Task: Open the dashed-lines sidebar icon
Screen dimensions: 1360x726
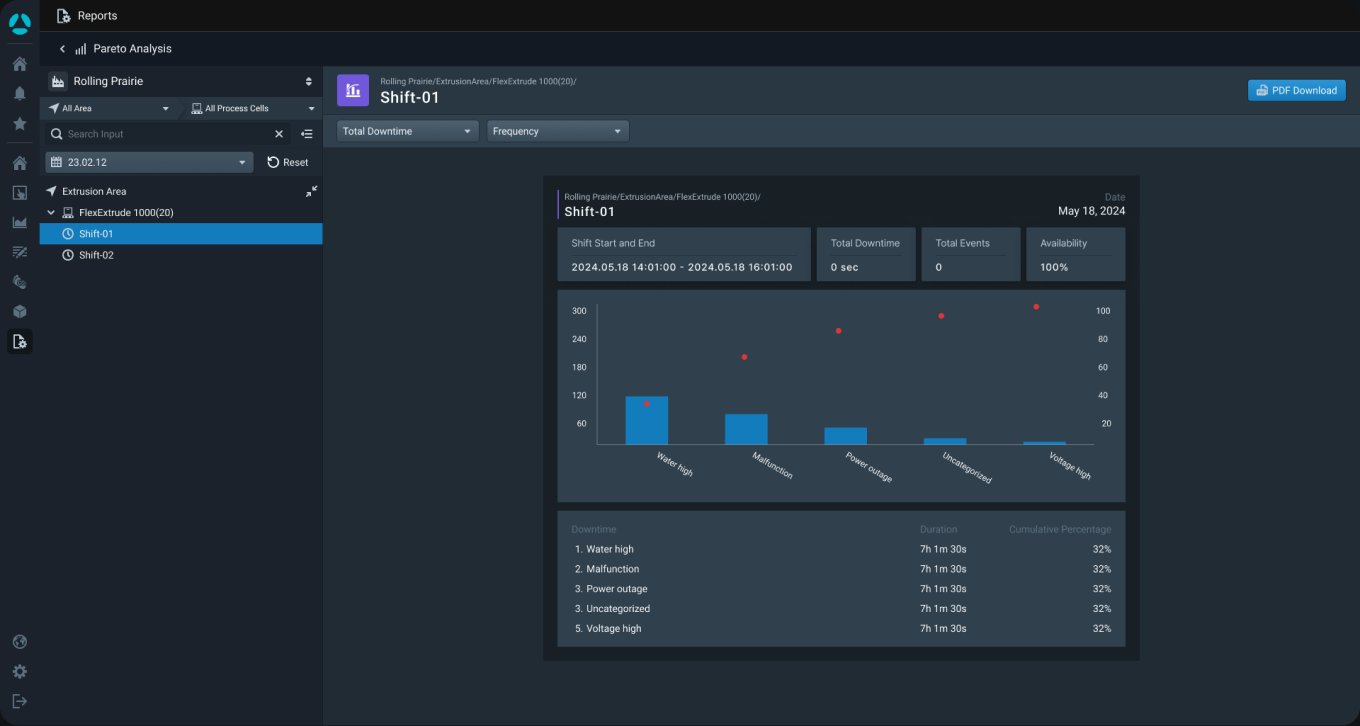Action: (19, 252)
